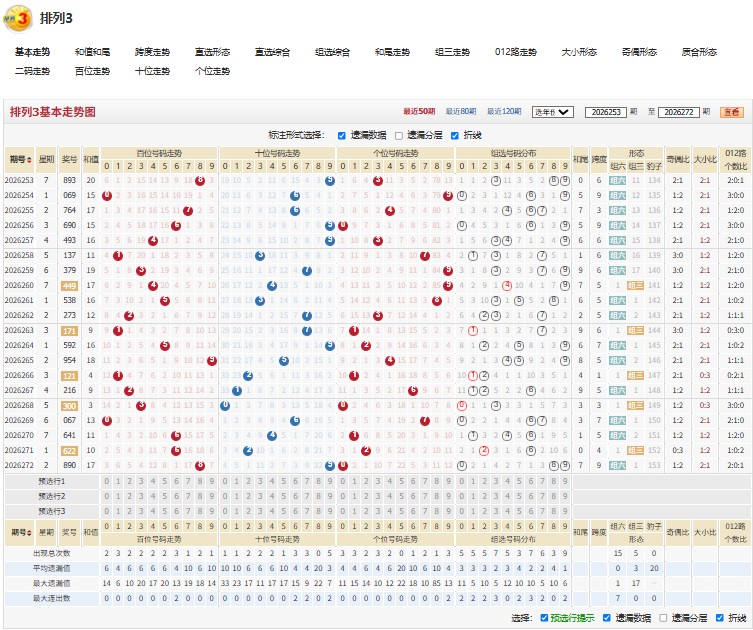Viewport: 753px width, 630px height.
Task: Enable the top 遗漏分层 checkbox
Action: click(x=399, y=136)
